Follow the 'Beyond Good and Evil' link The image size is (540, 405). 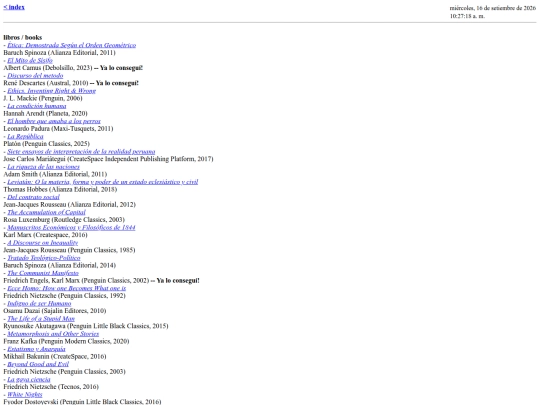(x=38, y=364)
